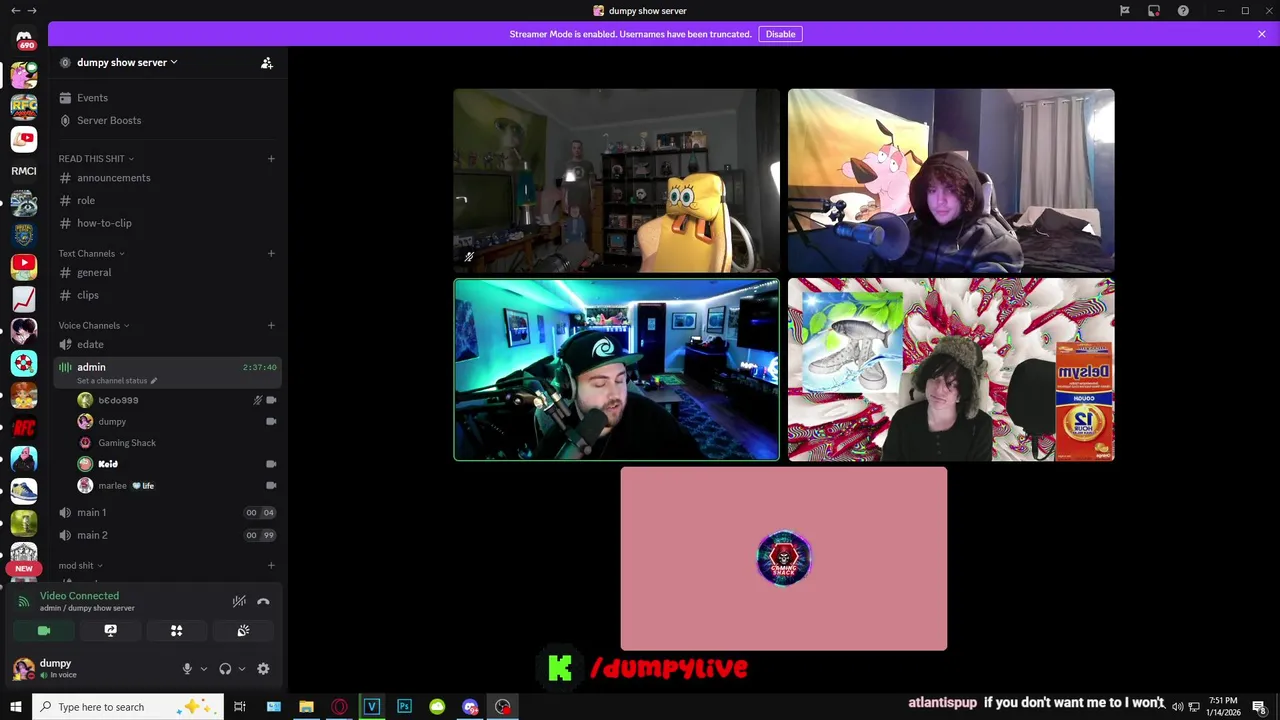This screenshot has width=1280, height=720.
Task: Mute your microphone
Action: 187,669
